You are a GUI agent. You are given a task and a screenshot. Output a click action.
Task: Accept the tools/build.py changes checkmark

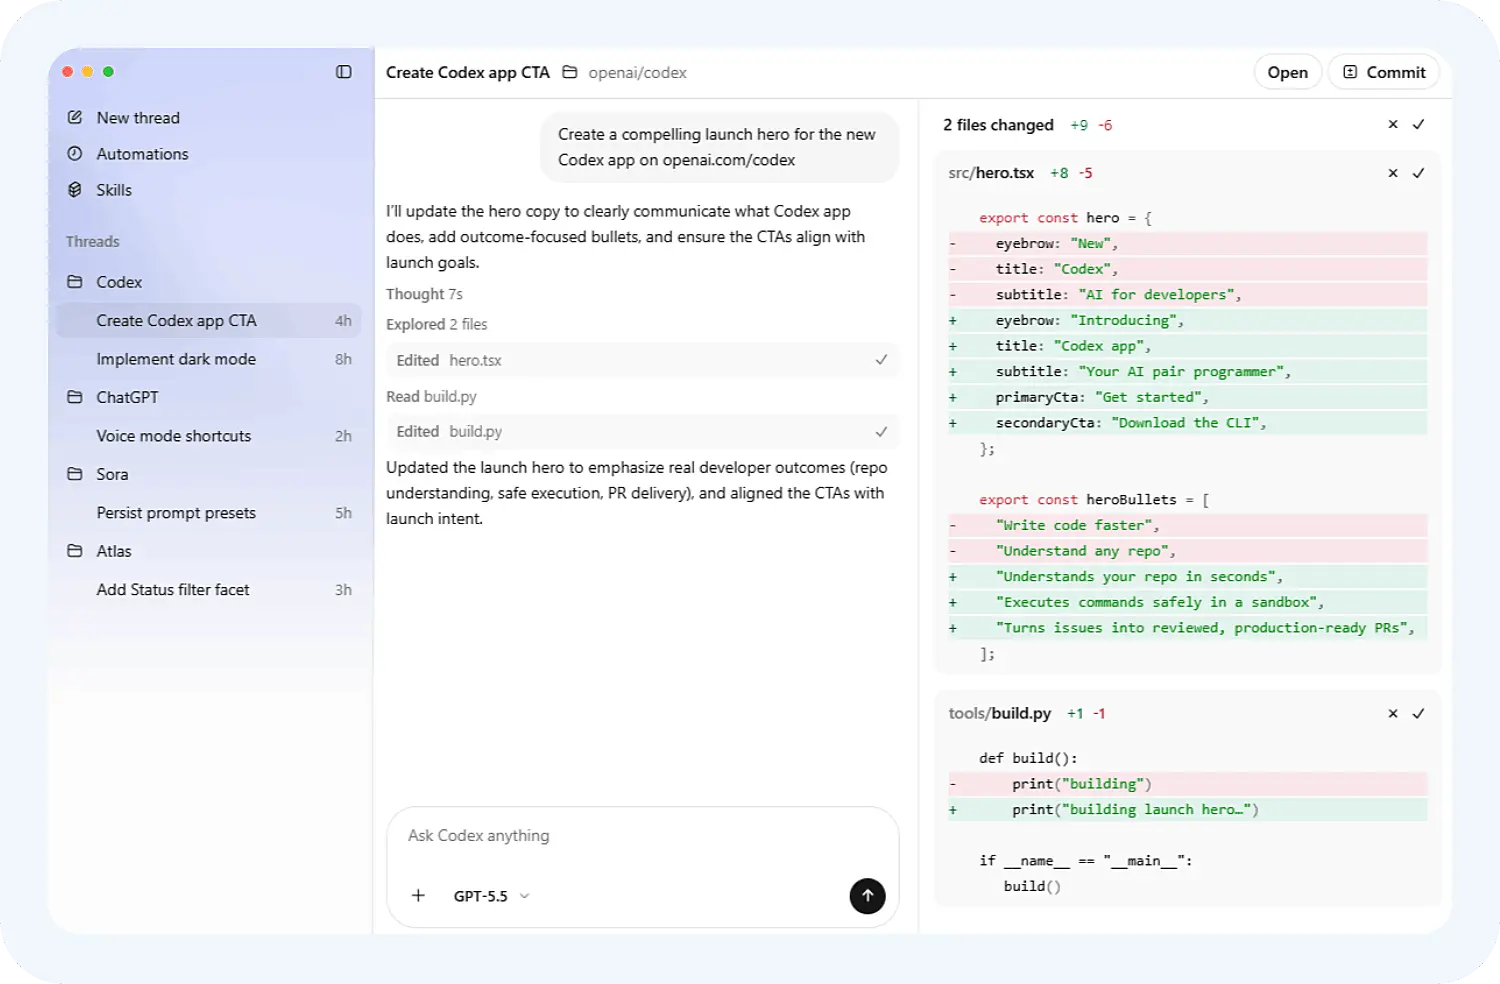[x=1418, y=713]
